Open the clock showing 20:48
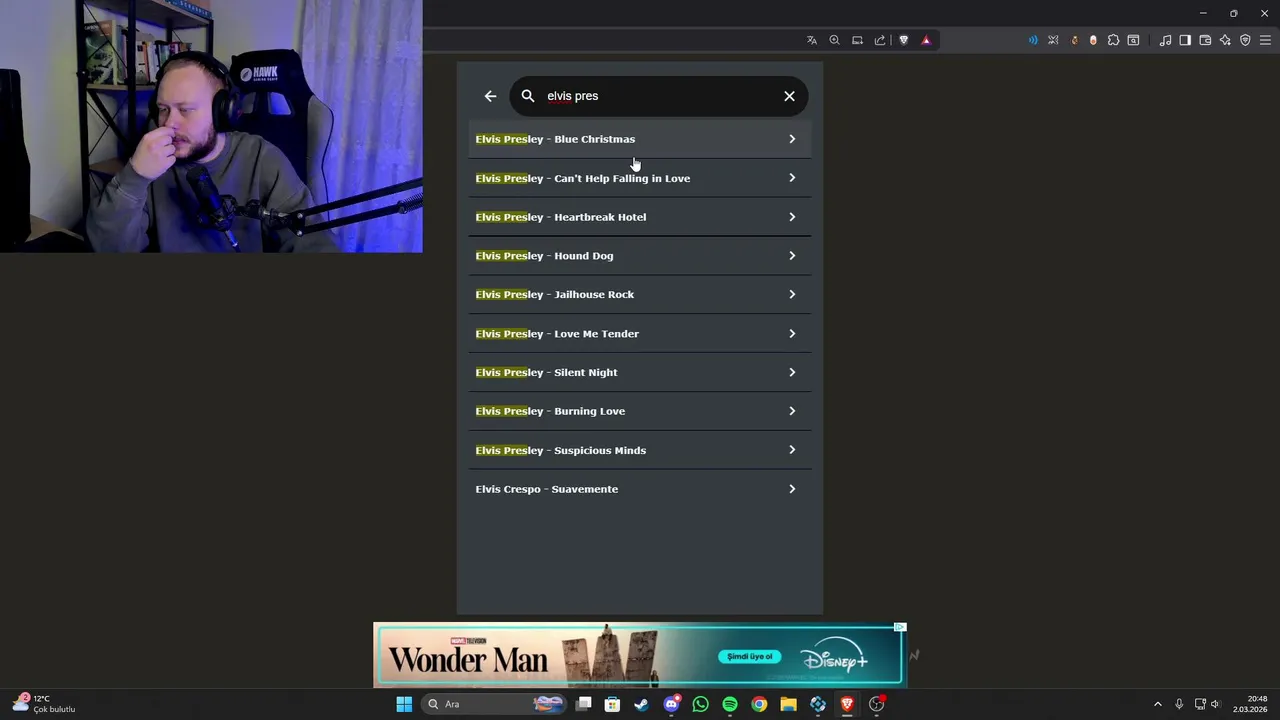The height and width of the screenshot is (720, 1280). coord(1251,704)
